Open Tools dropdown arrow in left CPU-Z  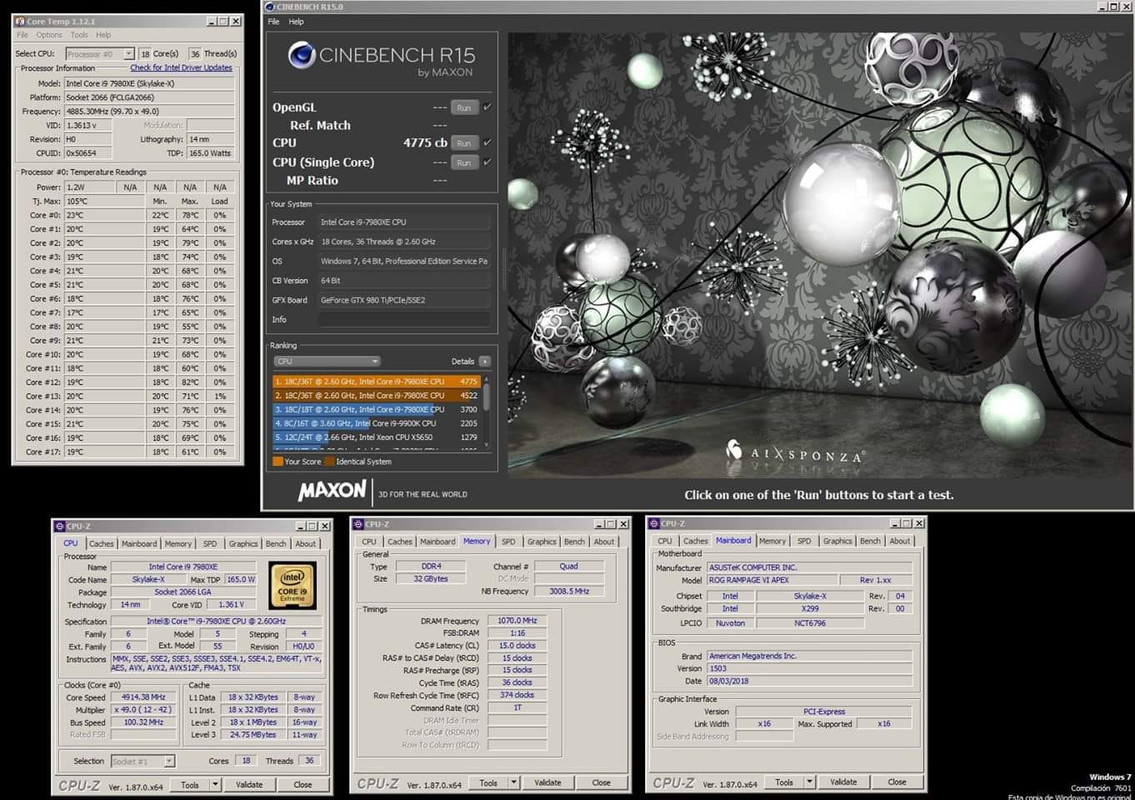click(215, 785)
